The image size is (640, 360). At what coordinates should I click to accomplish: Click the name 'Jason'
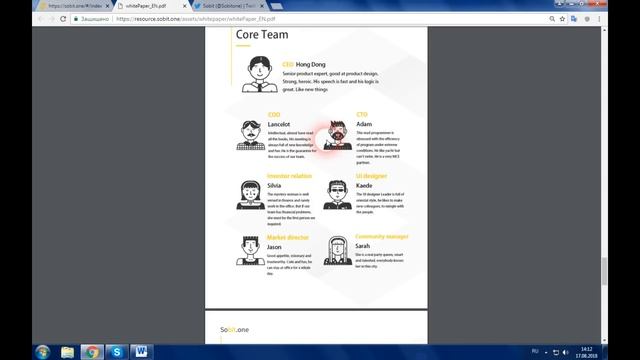(x=274, y=247)
